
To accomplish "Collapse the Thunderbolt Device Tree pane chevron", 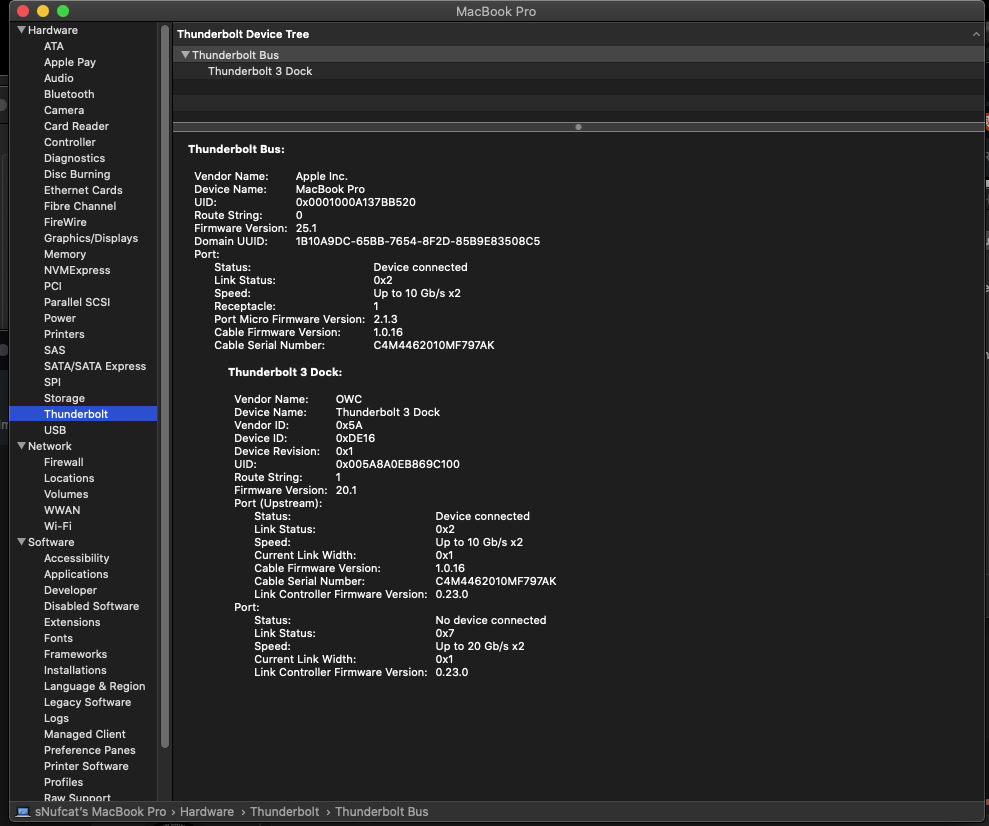I will point(975,33).
